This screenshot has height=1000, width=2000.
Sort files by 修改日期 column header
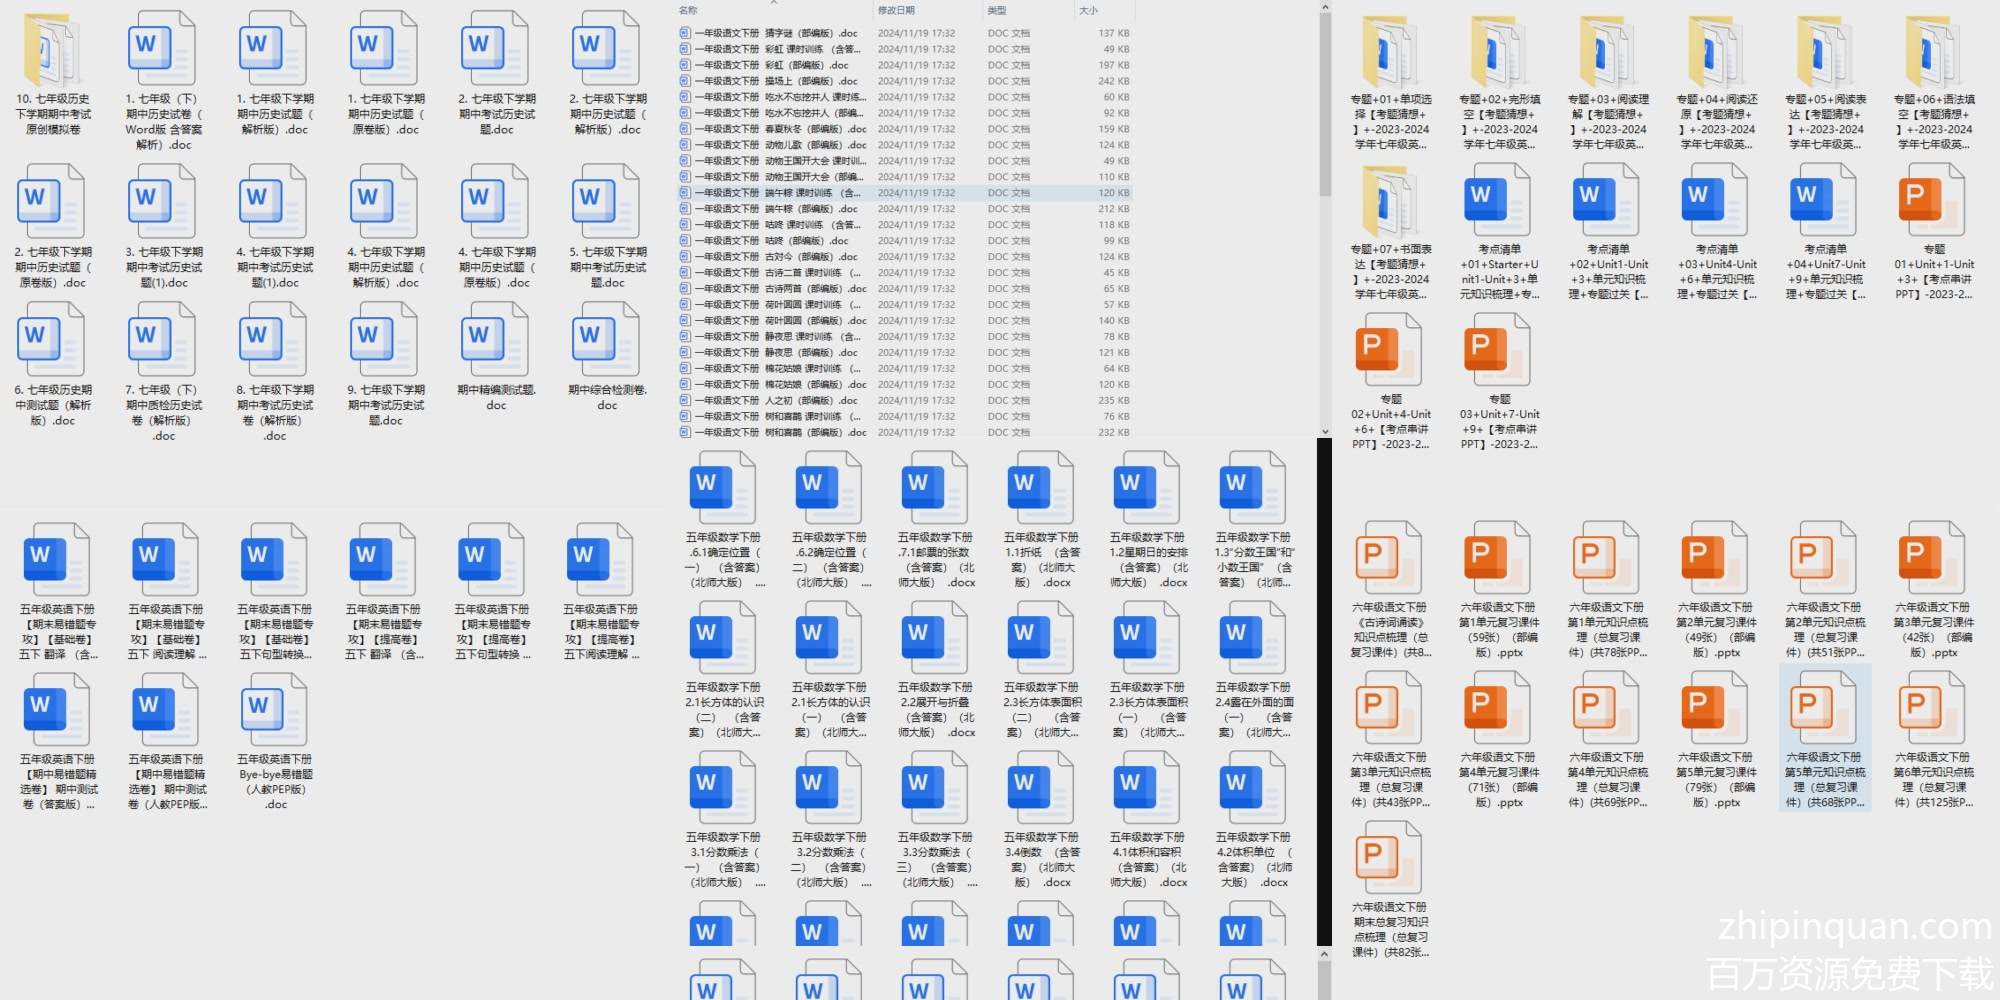(896, 10)
